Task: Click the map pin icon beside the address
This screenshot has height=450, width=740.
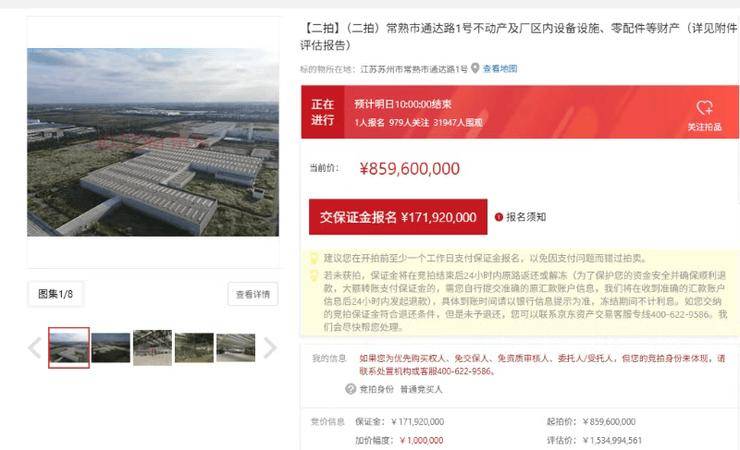Action: pyautogui.click(x=475, y=68)
